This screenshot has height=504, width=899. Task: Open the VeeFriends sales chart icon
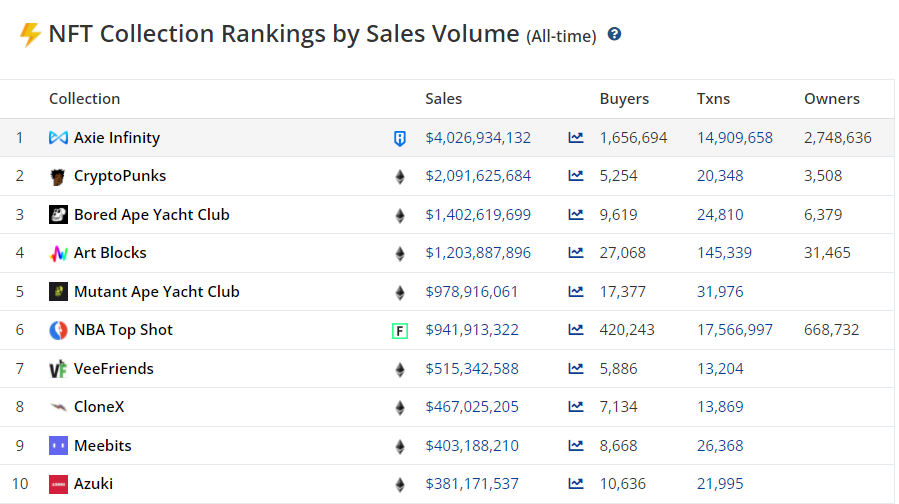(576, 369)
